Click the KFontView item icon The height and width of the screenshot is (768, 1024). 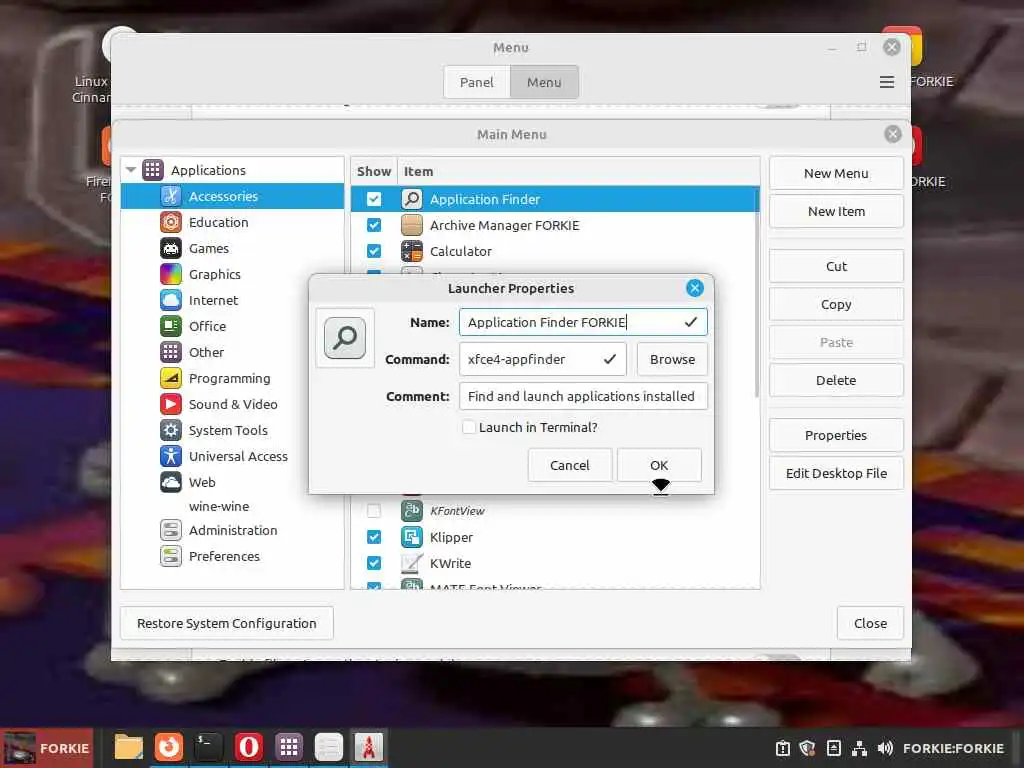[x=411, y=511]
